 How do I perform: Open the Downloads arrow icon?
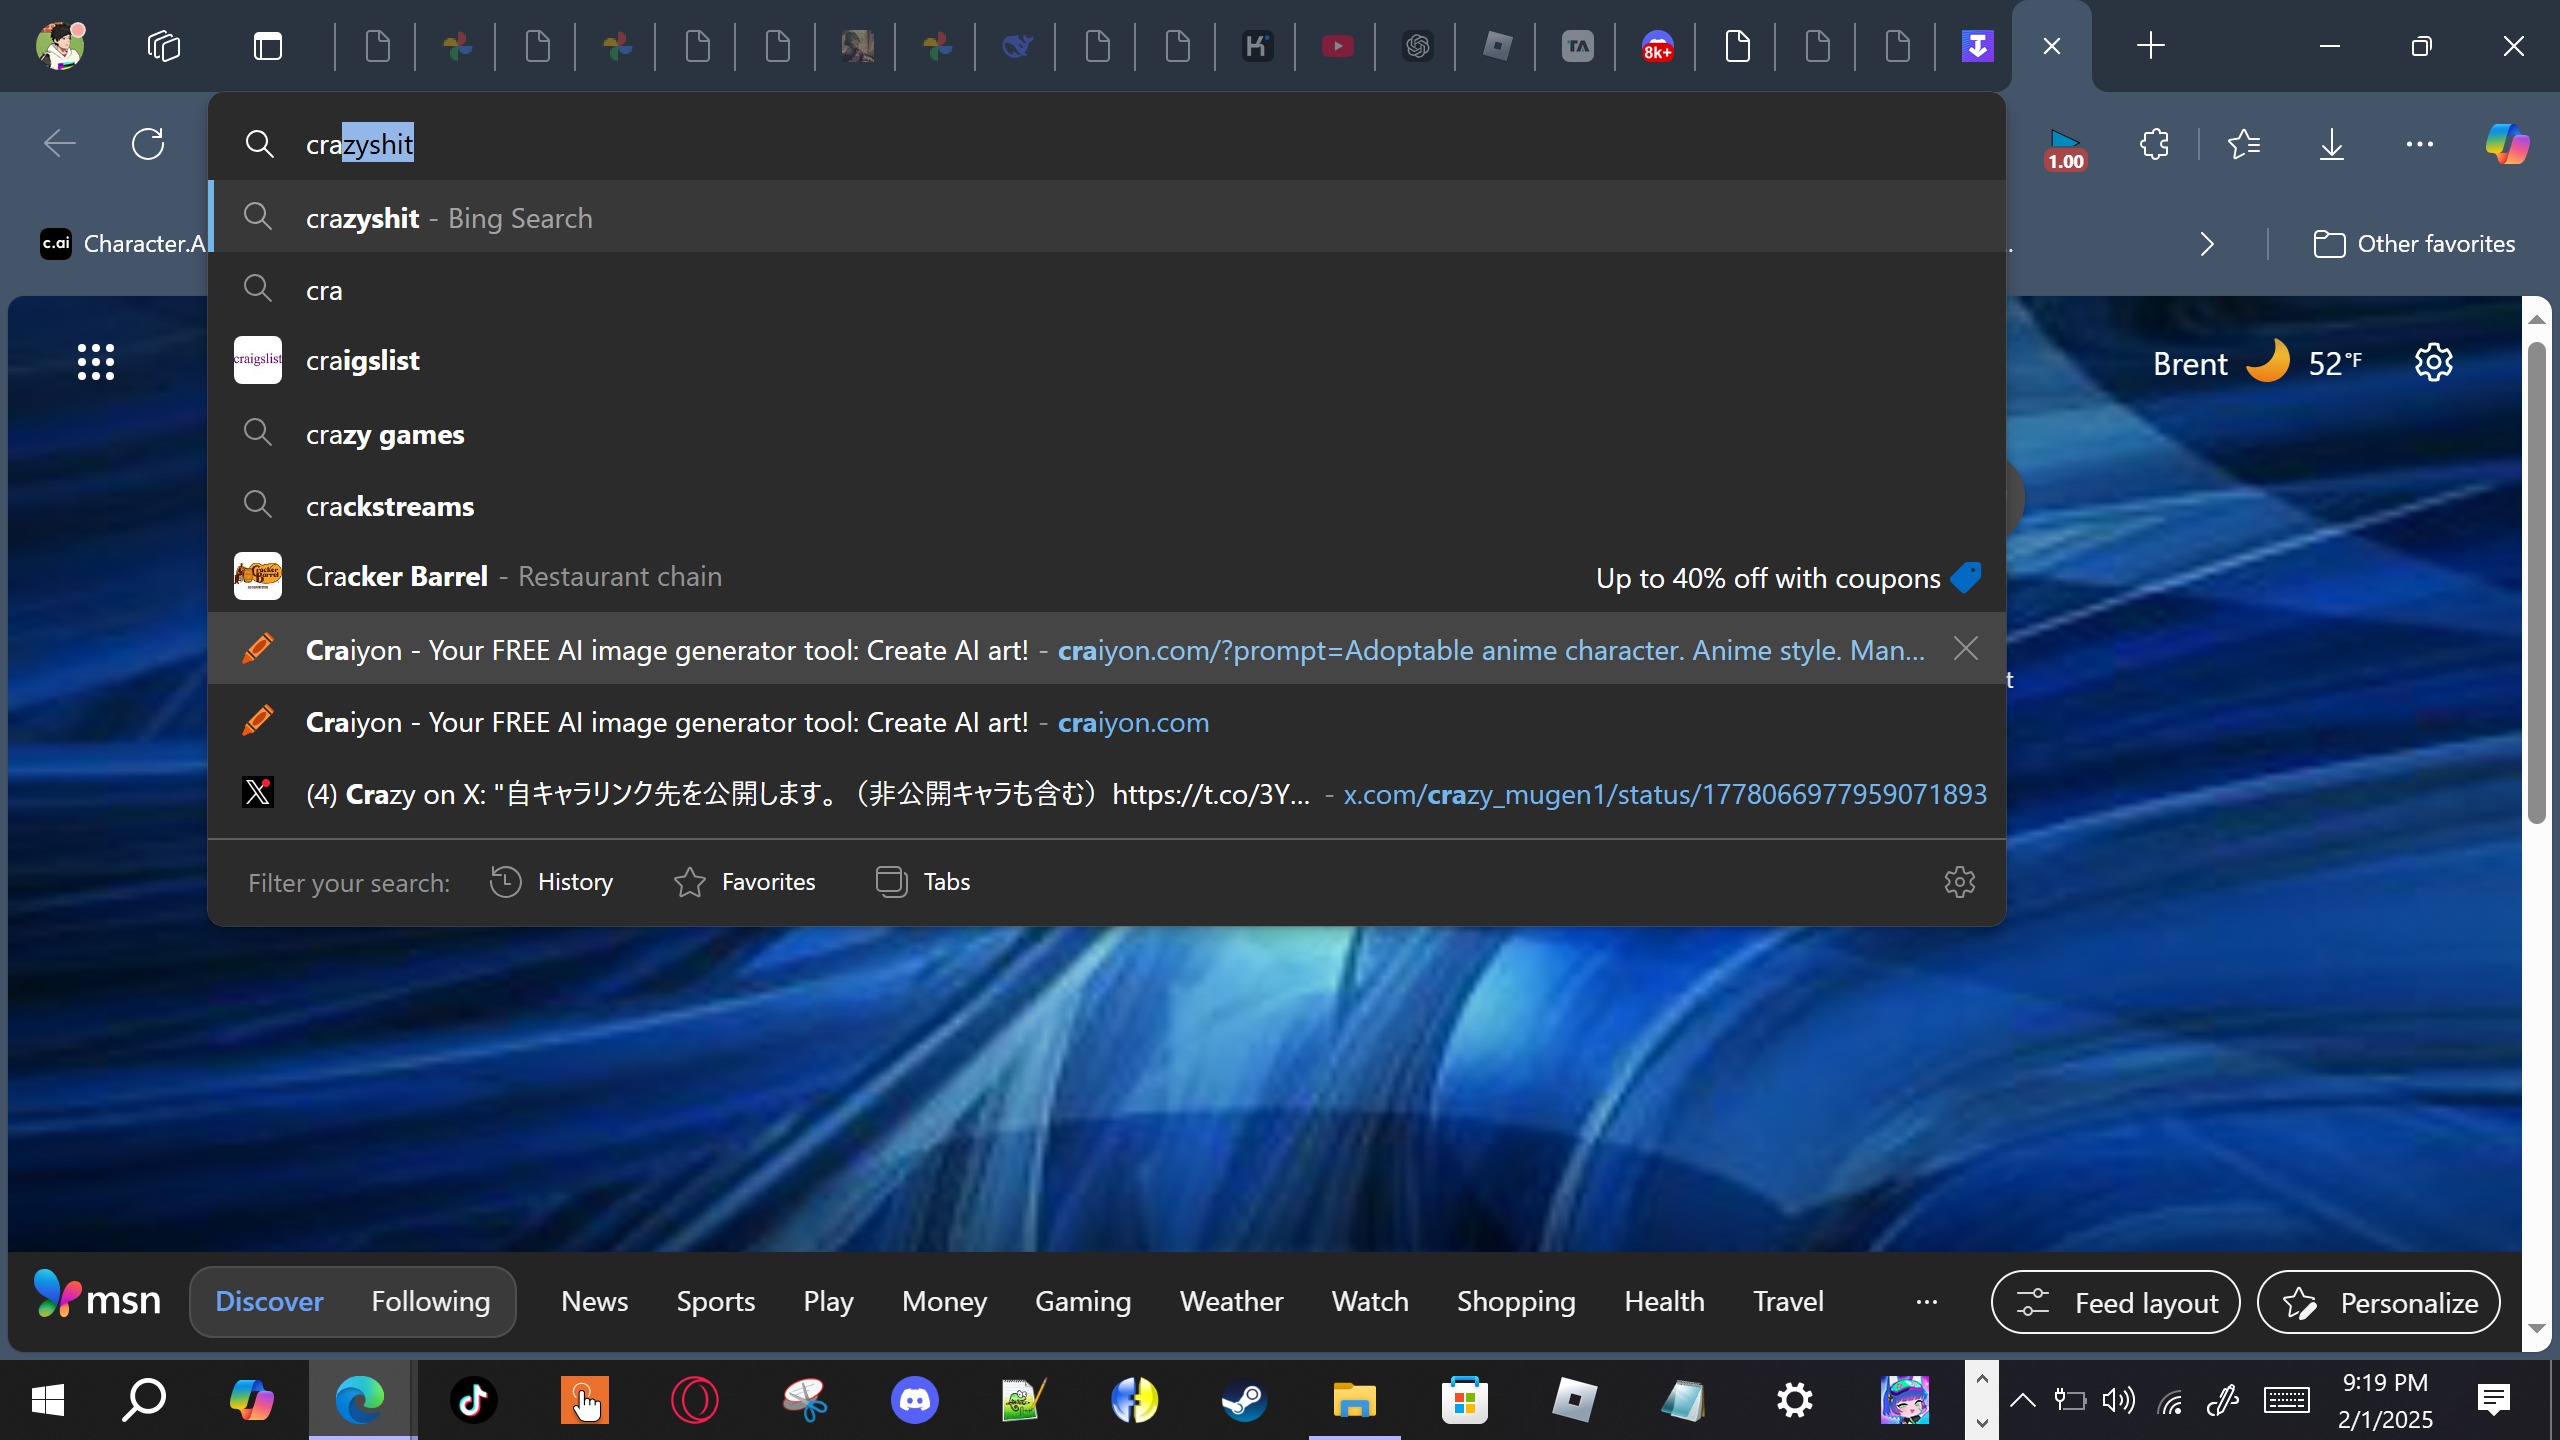[x=2331, y=144]
